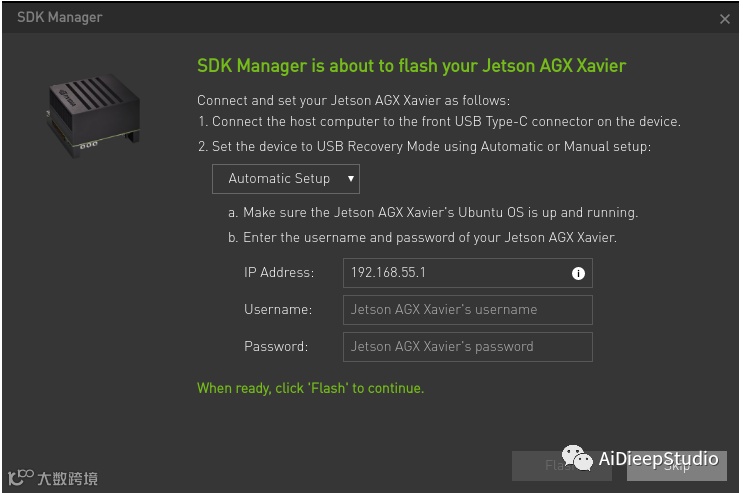
Task: Click 'When ready, click Flash to continue' text
Action: 310,388
